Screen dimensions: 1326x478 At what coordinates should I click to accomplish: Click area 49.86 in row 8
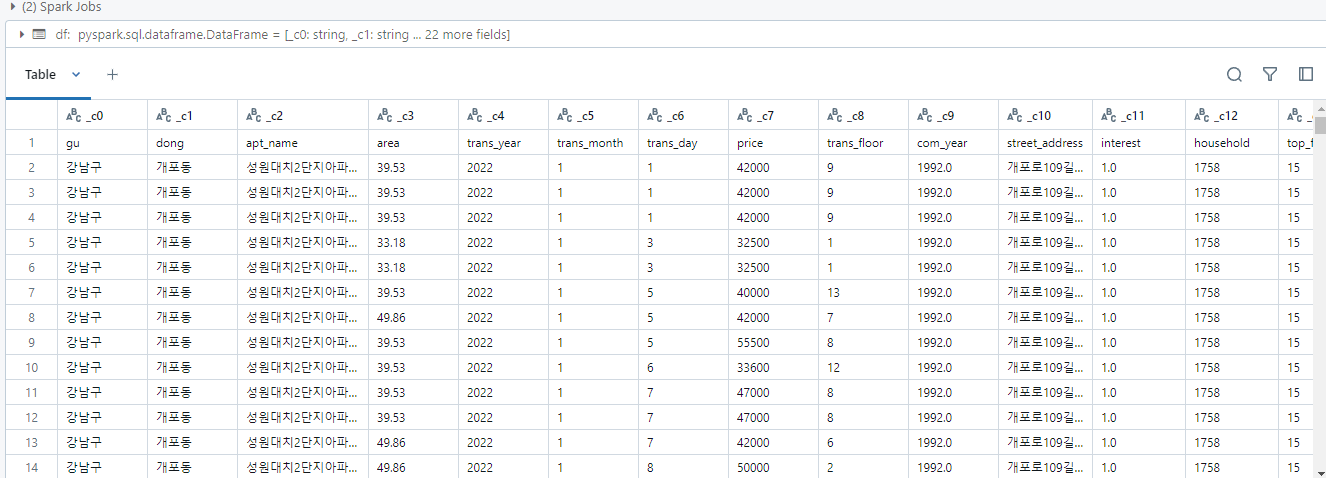pyautogui.click(x=413, y=318)
